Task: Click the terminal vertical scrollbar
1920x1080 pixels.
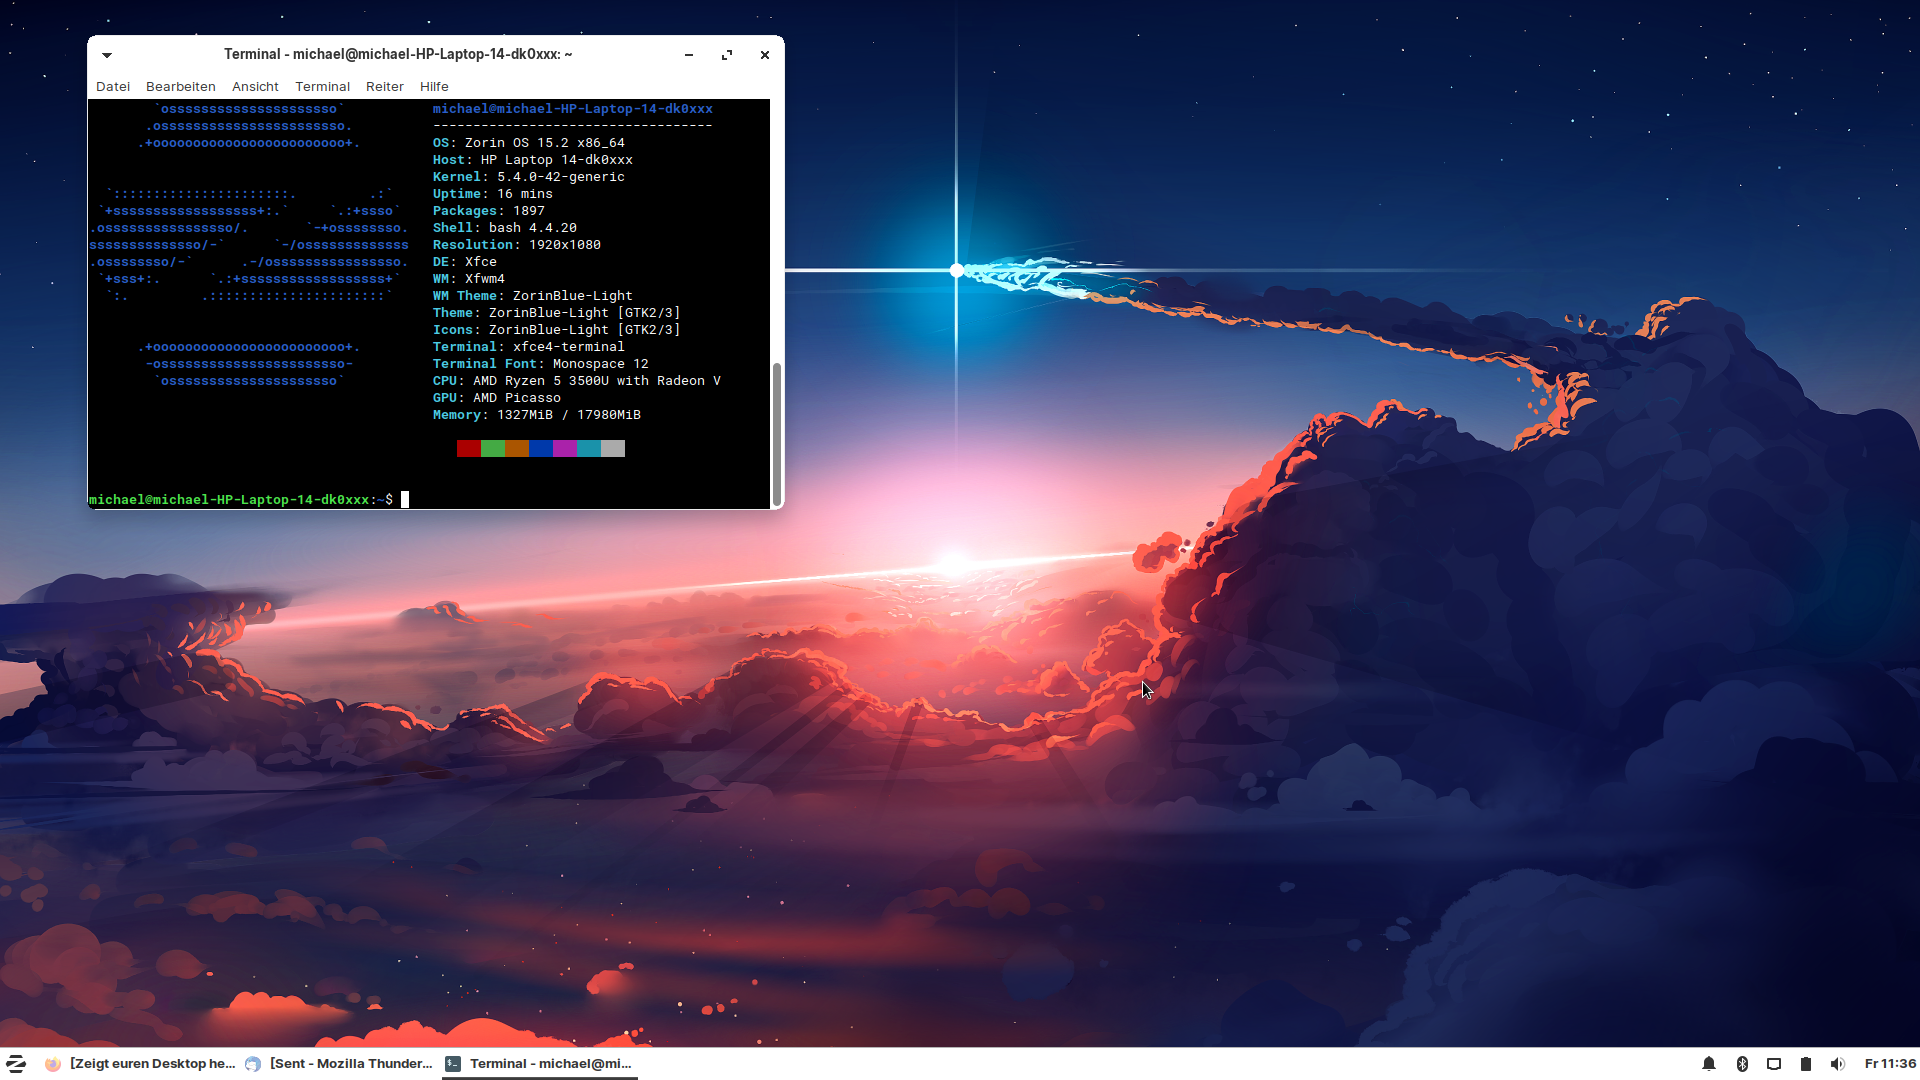Action: [x=776, y=435]
